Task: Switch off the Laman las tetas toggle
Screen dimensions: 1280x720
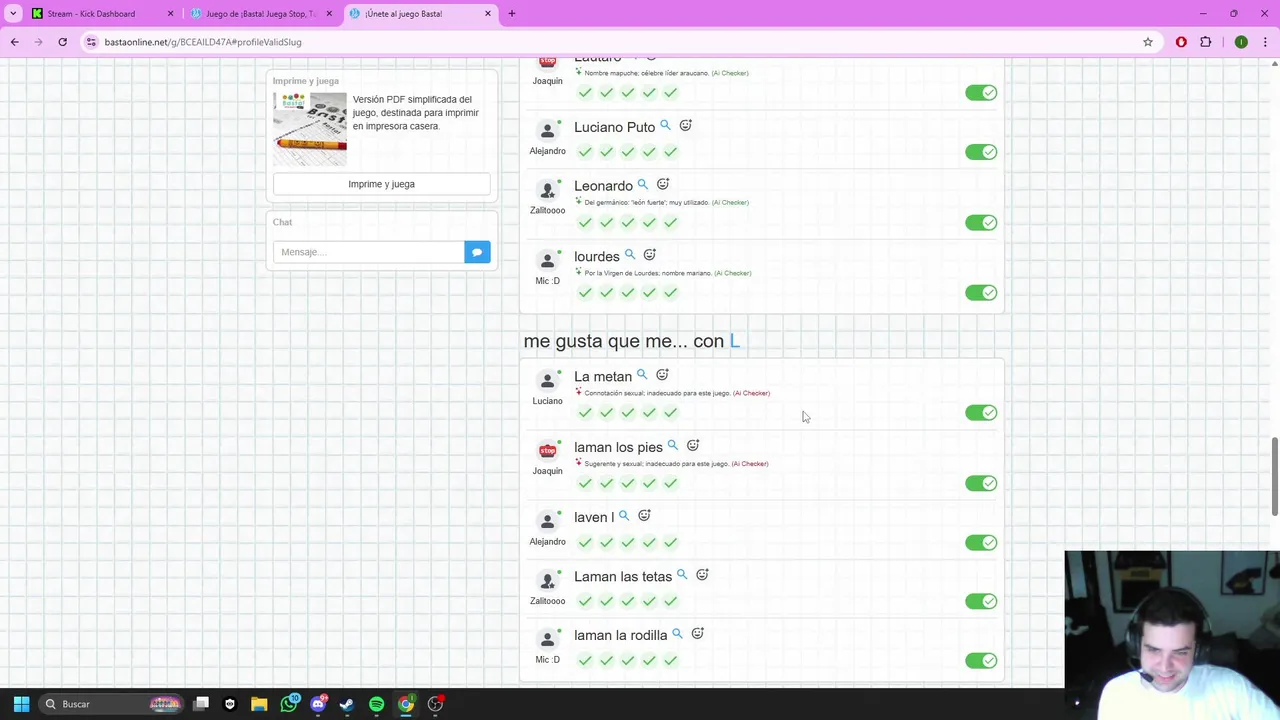Action: point(981,601)
